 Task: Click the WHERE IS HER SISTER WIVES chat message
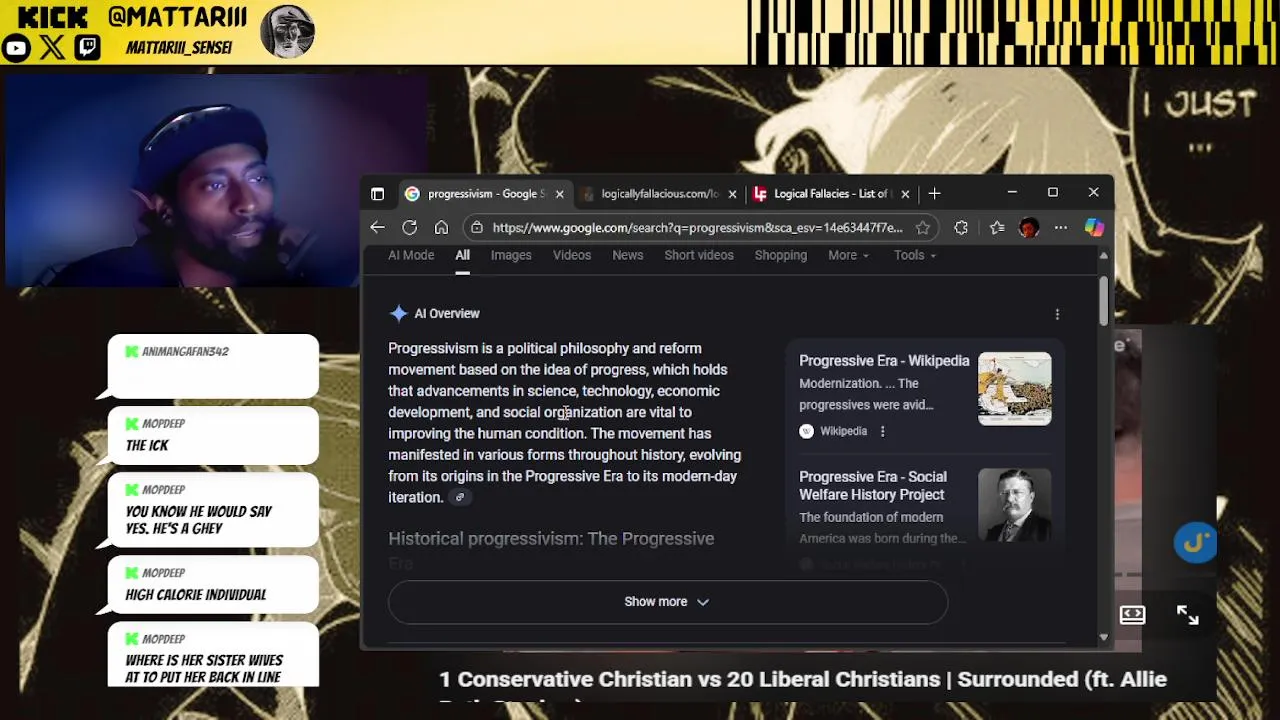(x=204, y=669)
